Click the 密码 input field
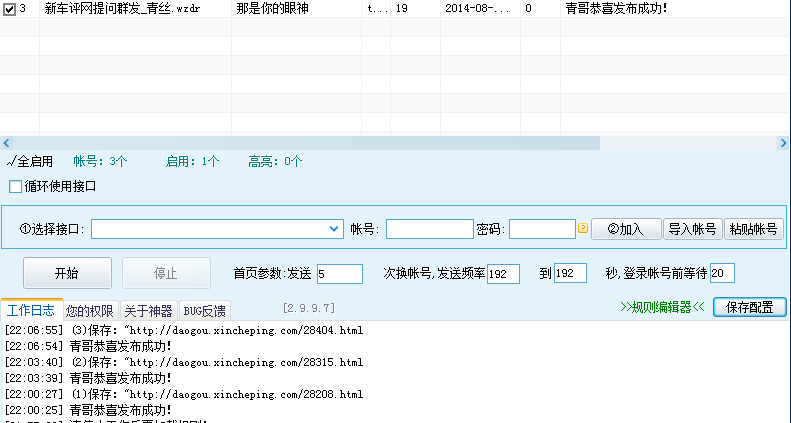The height and width of the screenshot is (423, 791). click(x=542, y=229)
